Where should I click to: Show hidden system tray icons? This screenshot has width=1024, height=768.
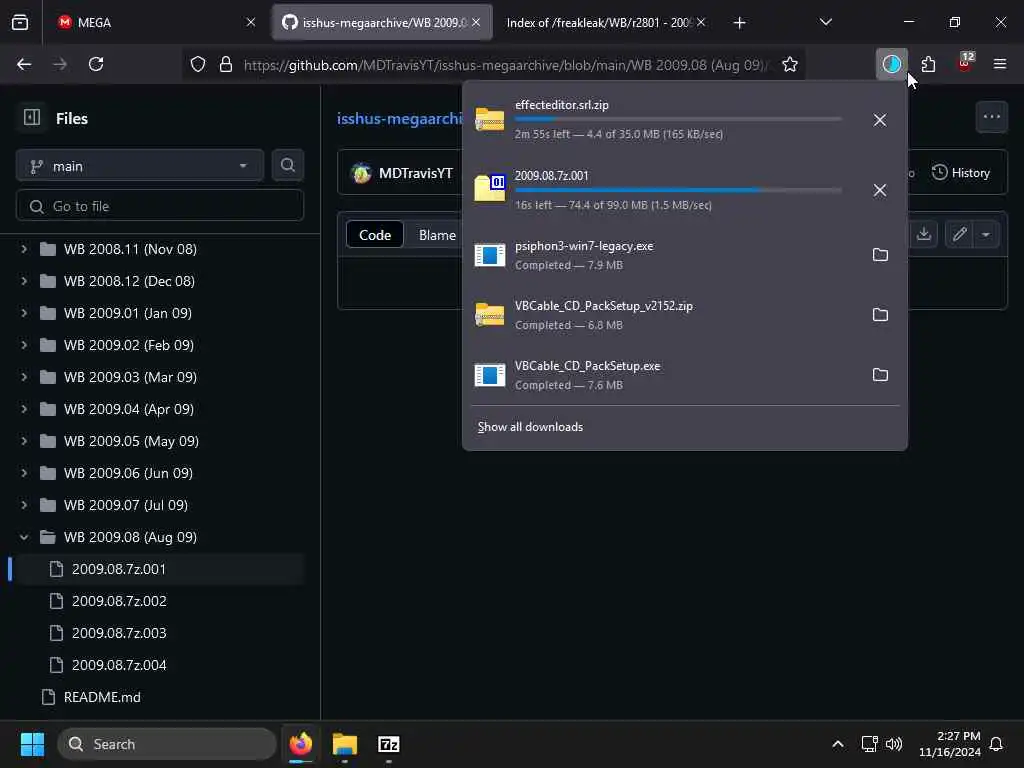[838, 744]
